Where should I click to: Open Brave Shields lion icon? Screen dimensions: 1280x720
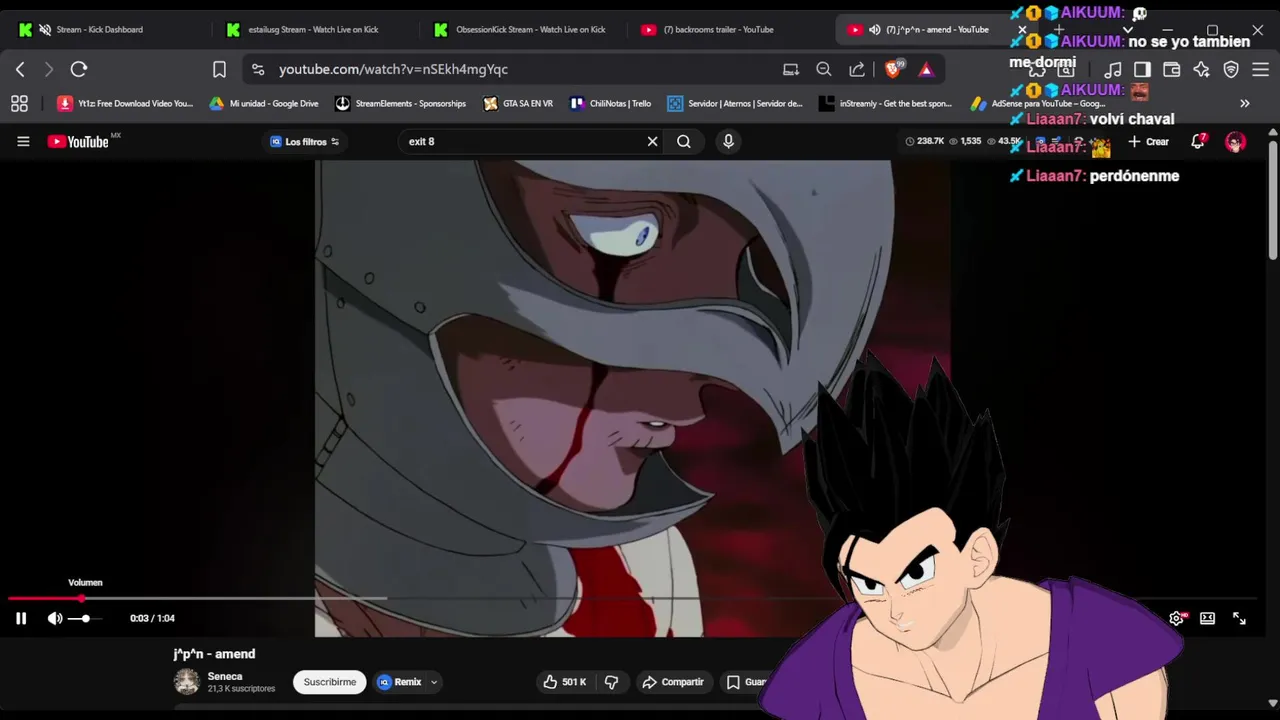[894, 69]
